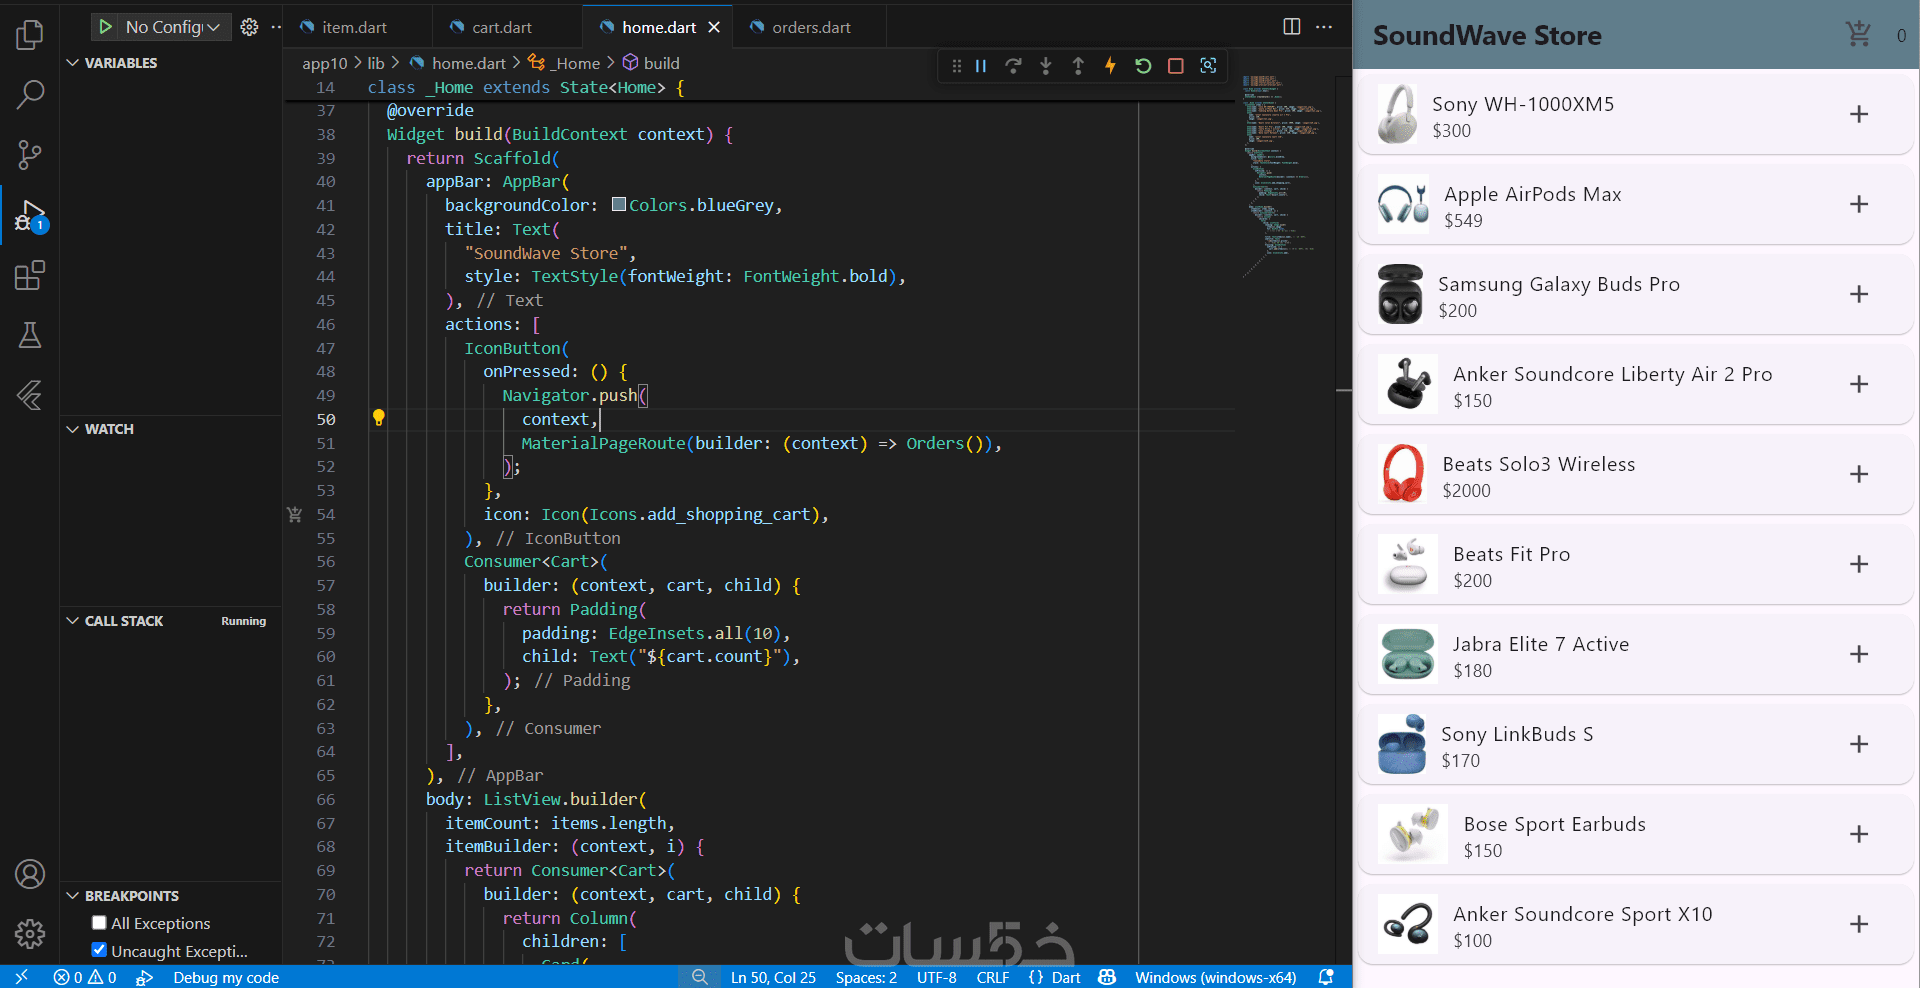Viewport: 1920px width, 988px height.
Task: Toggle the All Exceptions breakpoint checkbox
Action: (x=99, y=923)
